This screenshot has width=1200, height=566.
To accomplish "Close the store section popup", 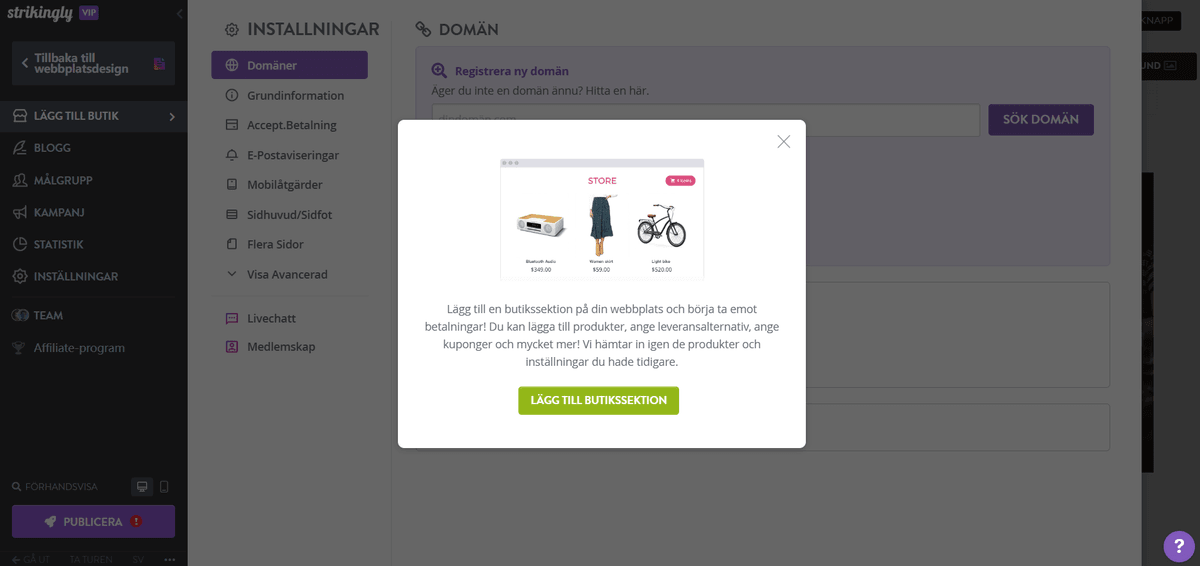I will coord(784,142).
